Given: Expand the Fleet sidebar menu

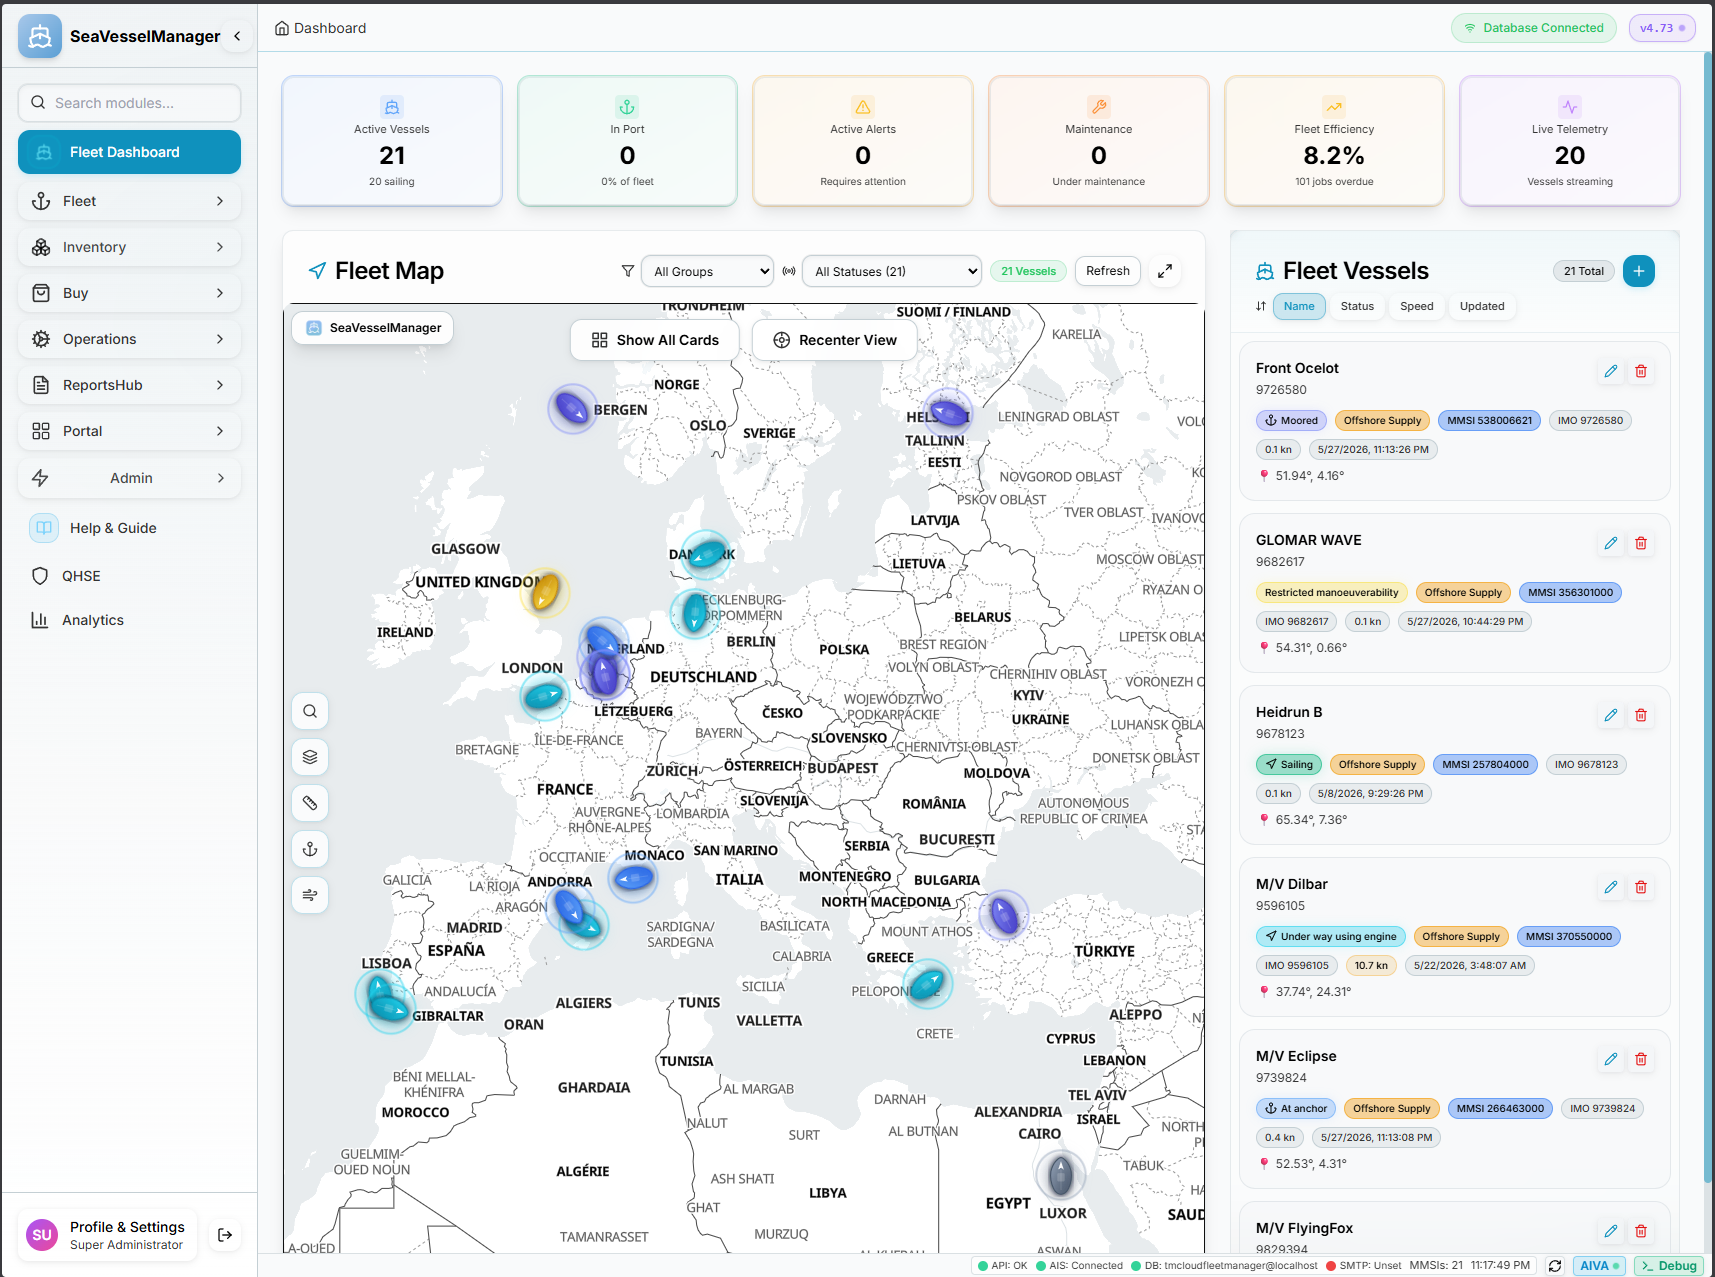Looking at the screenshot, I should 129,201.
